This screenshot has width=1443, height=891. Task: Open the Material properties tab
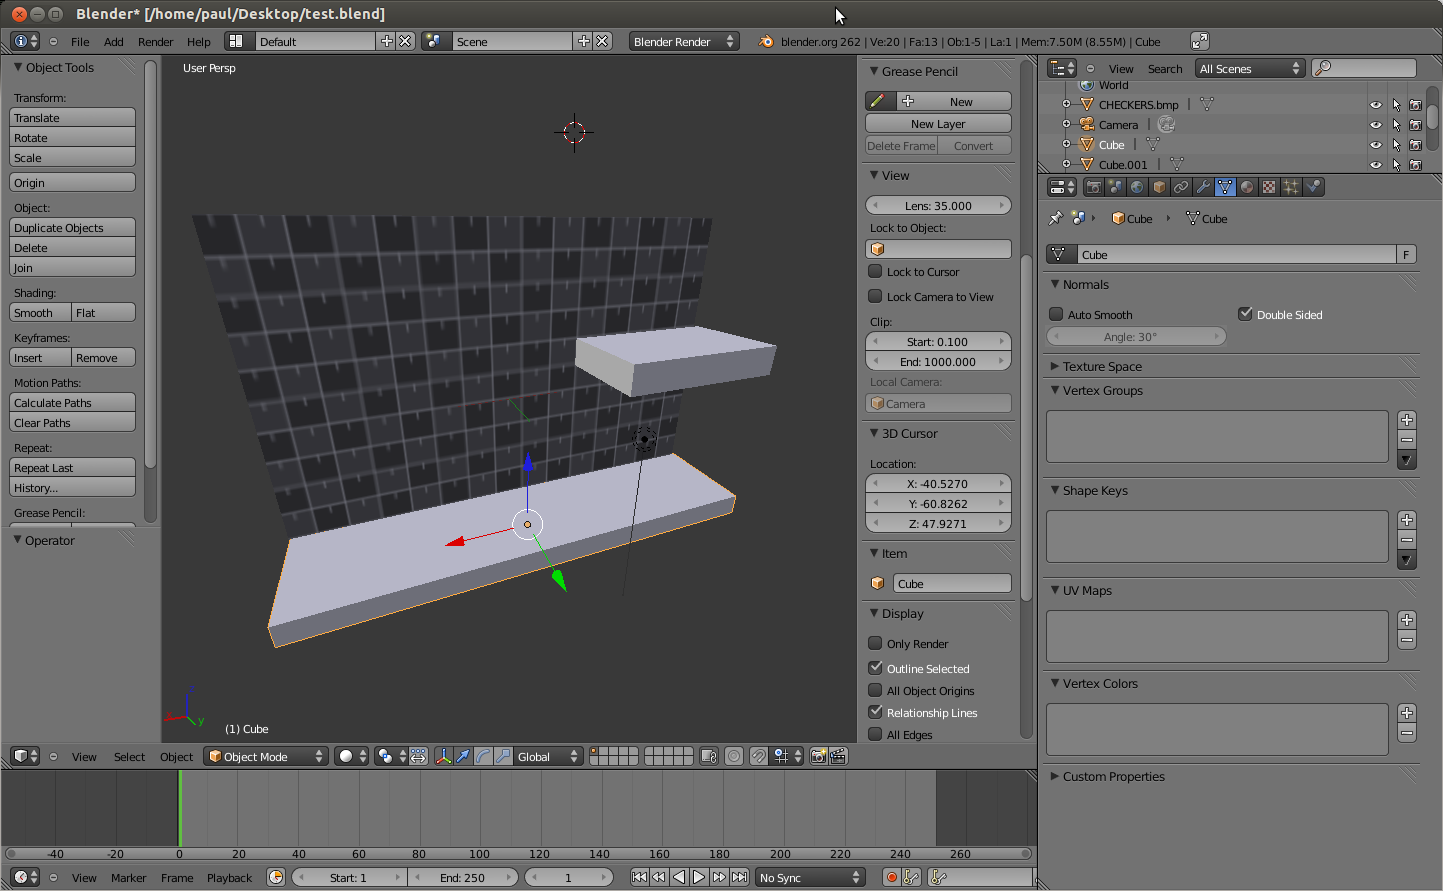[1247, 187]
